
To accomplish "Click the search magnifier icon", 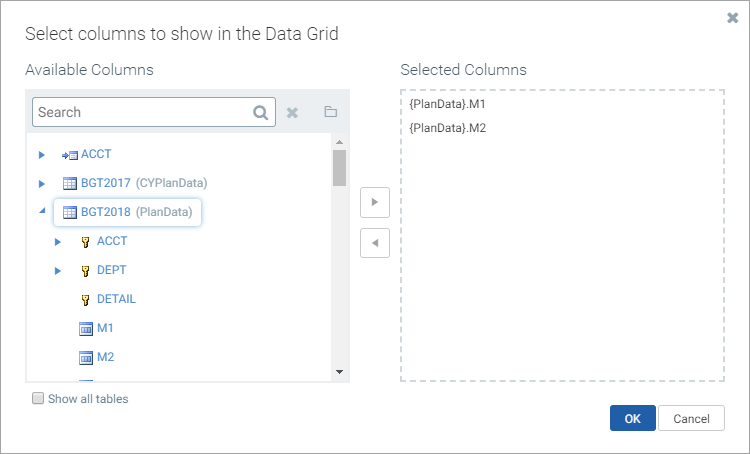I will coord(261,112).
